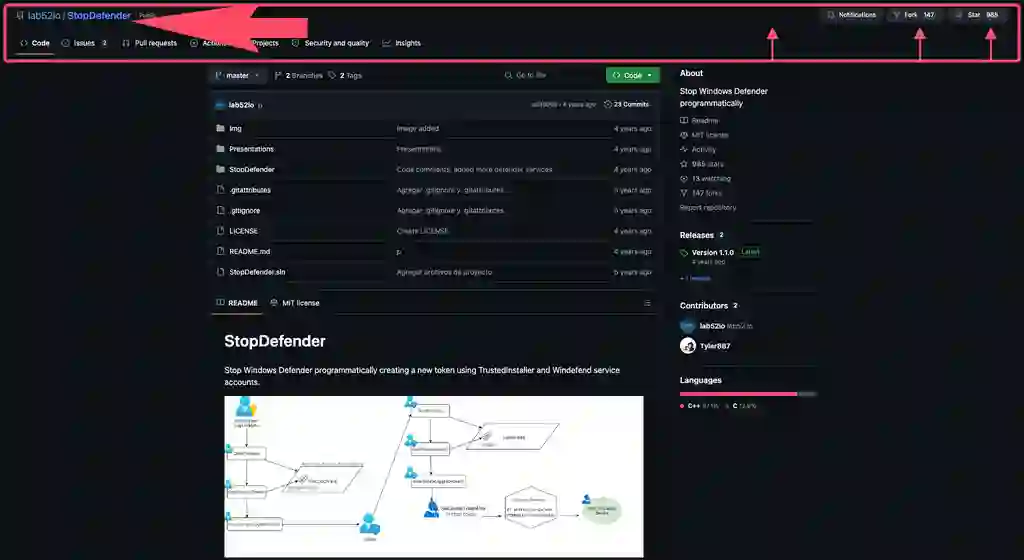
Task: Open 'Code comments, added more defender services' commit
Action: (x=475, y=170)
